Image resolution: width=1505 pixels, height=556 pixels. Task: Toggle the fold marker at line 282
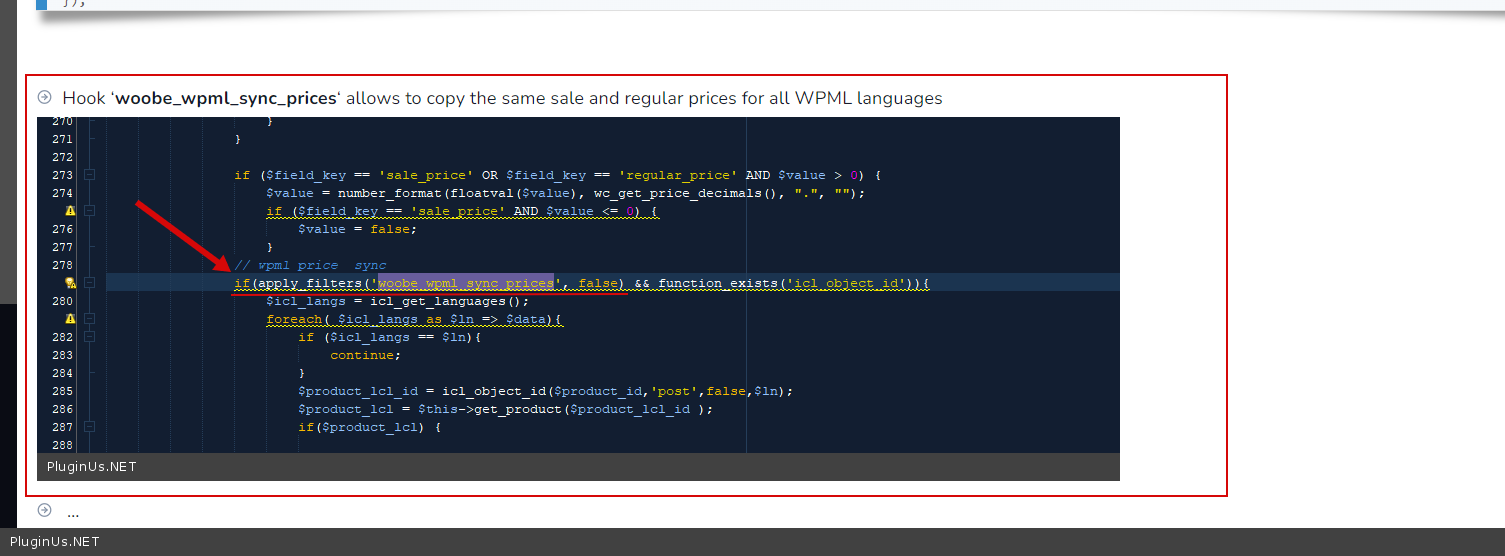coord(90,337)
